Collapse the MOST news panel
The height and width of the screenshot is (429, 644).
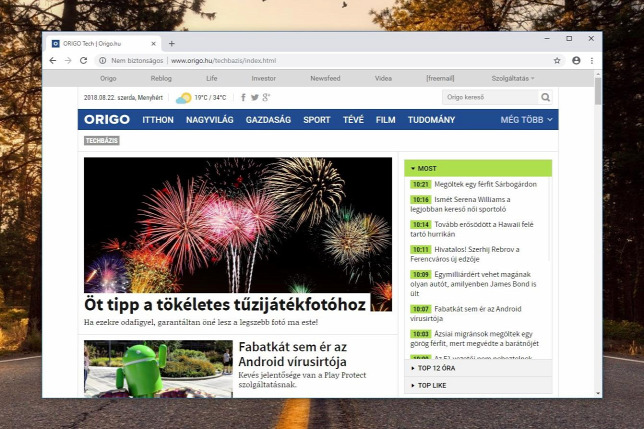point(478,168)
